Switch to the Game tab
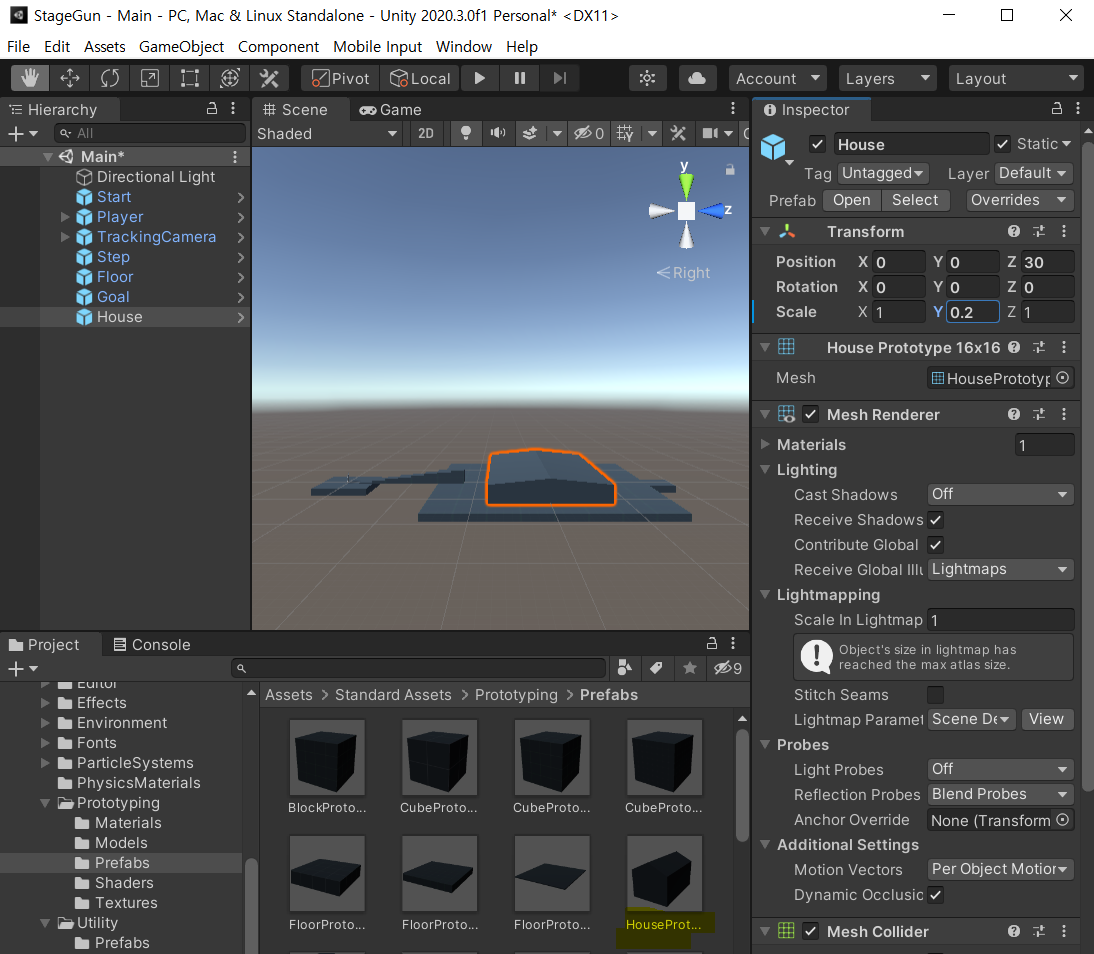1094x954 pixels. pyautogui.click(x=390, y=110)
